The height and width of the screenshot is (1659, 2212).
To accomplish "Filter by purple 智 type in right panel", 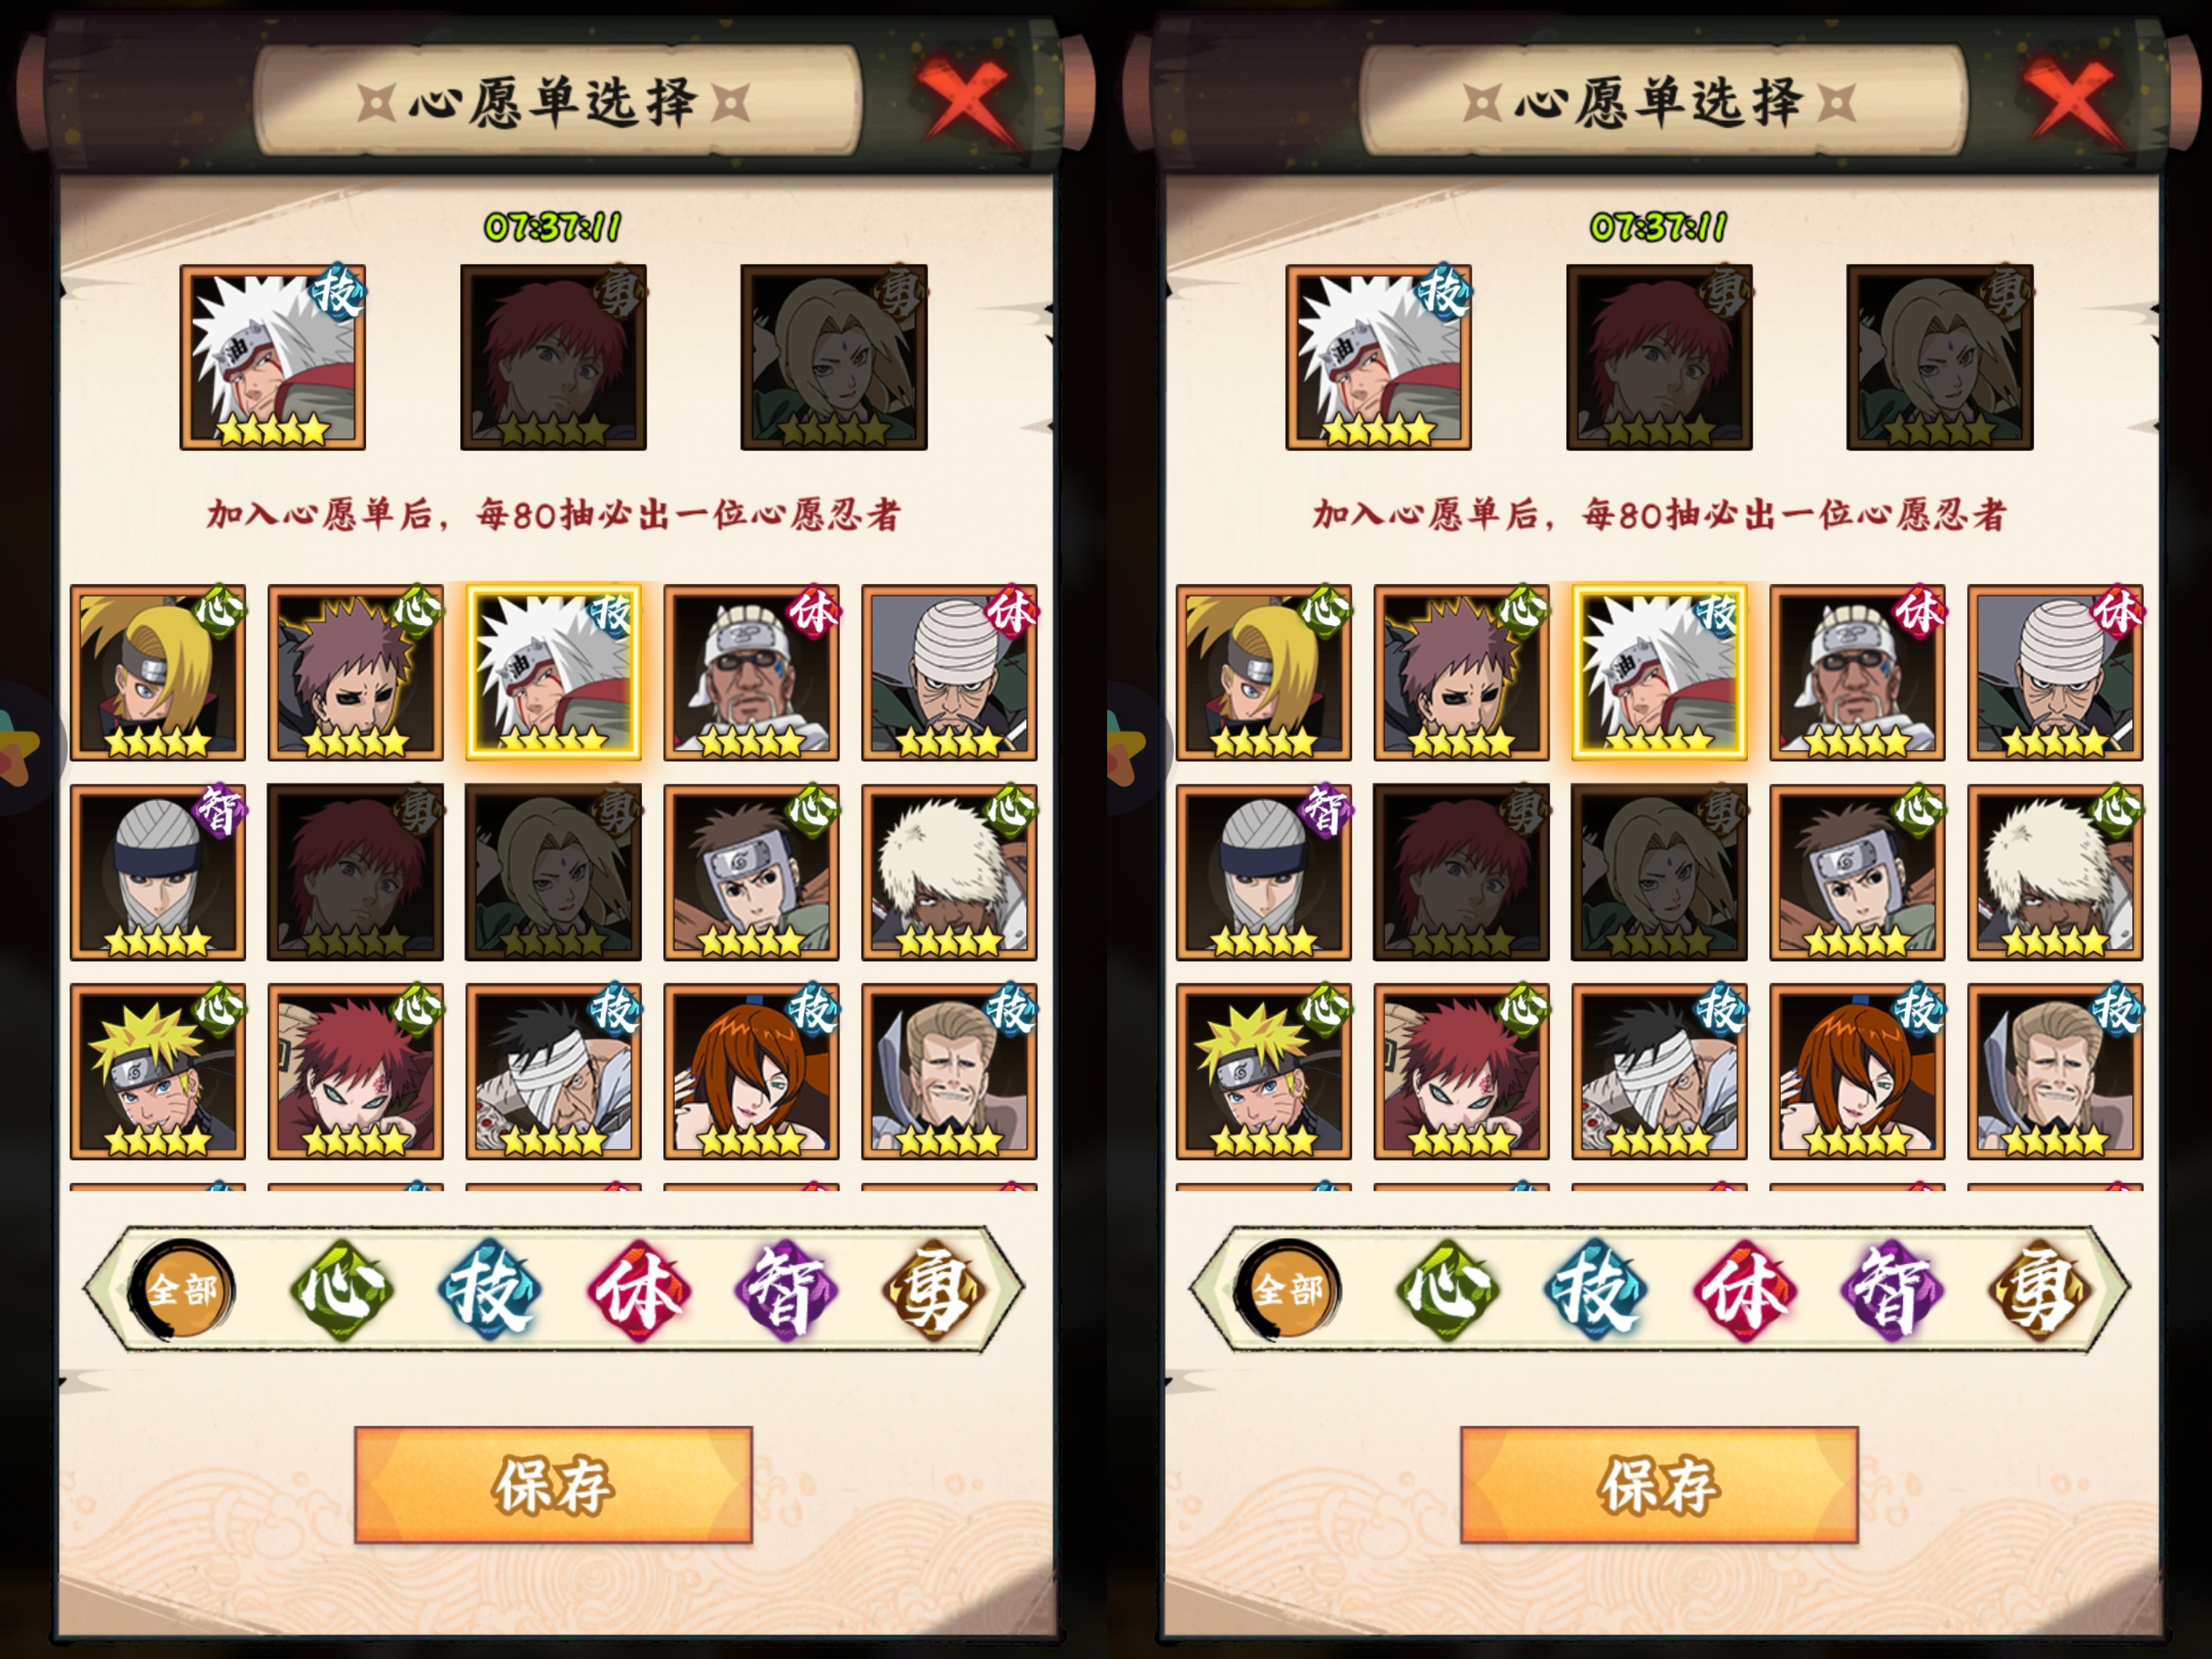I will tap(1891, 1290).
